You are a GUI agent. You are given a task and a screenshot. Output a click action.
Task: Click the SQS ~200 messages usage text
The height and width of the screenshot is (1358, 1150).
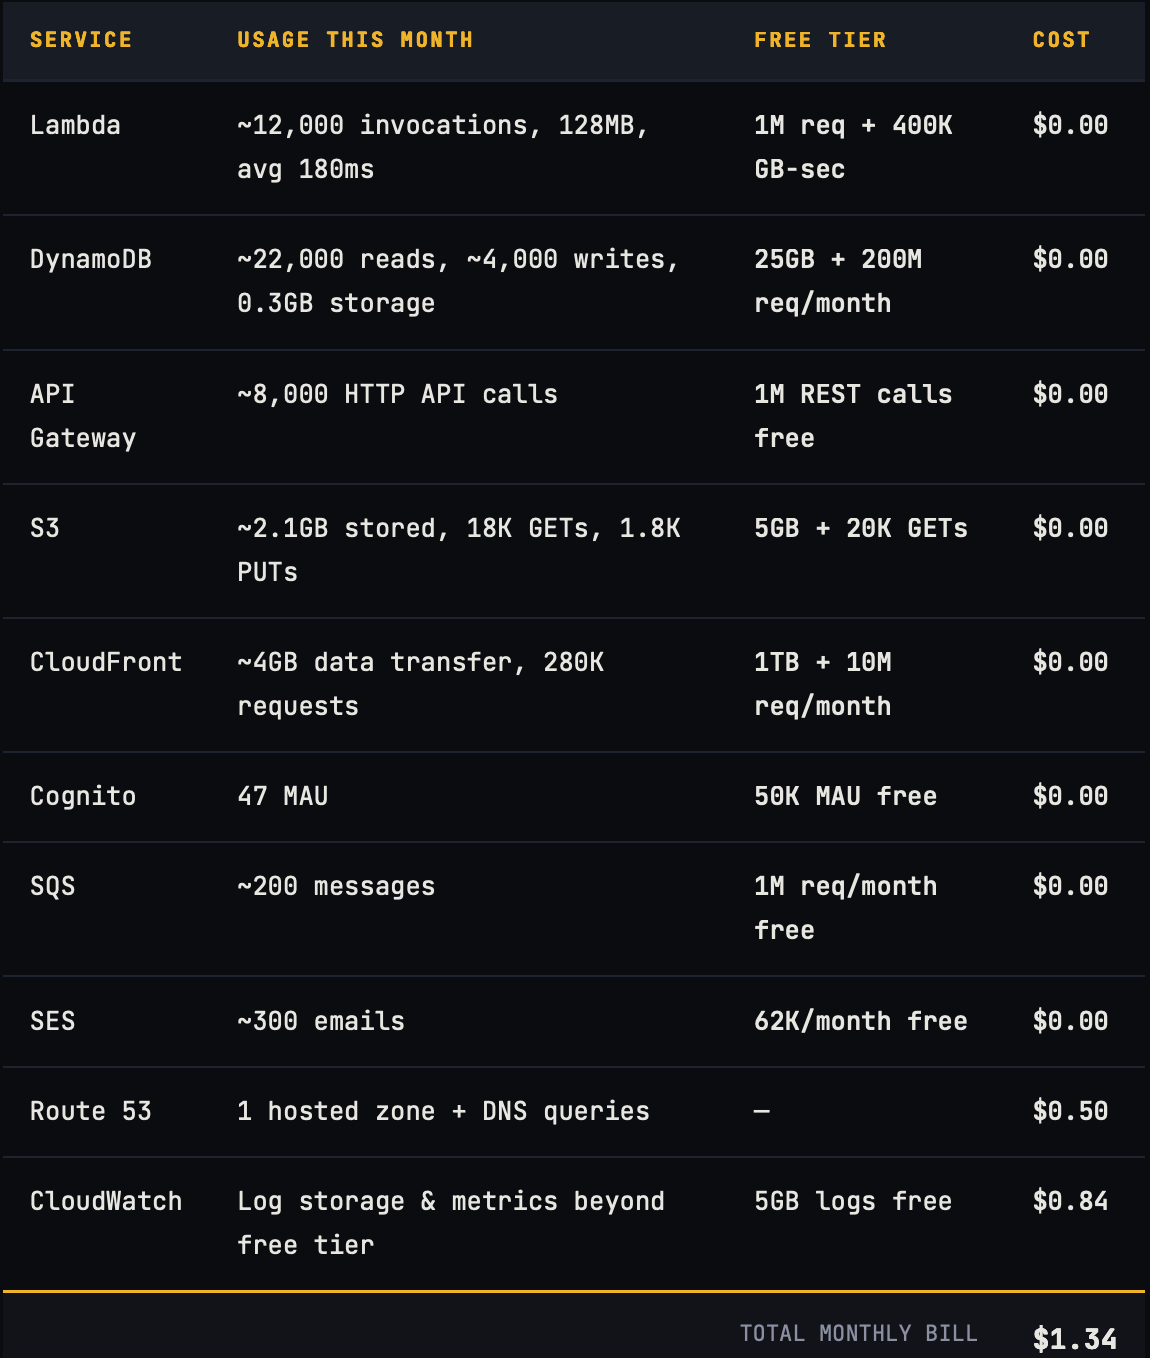coord(336,886)
